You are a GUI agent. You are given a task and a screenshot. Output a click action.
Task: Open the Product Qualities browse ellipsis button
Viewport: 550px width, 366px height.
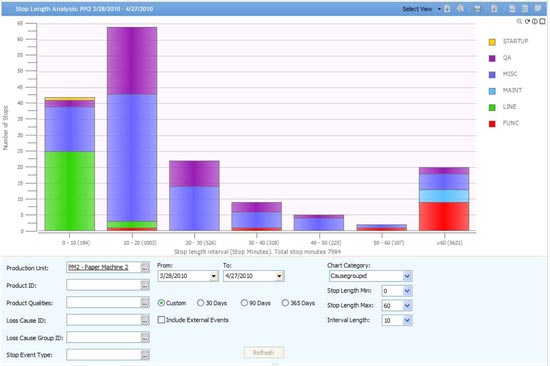coord(145,302)
